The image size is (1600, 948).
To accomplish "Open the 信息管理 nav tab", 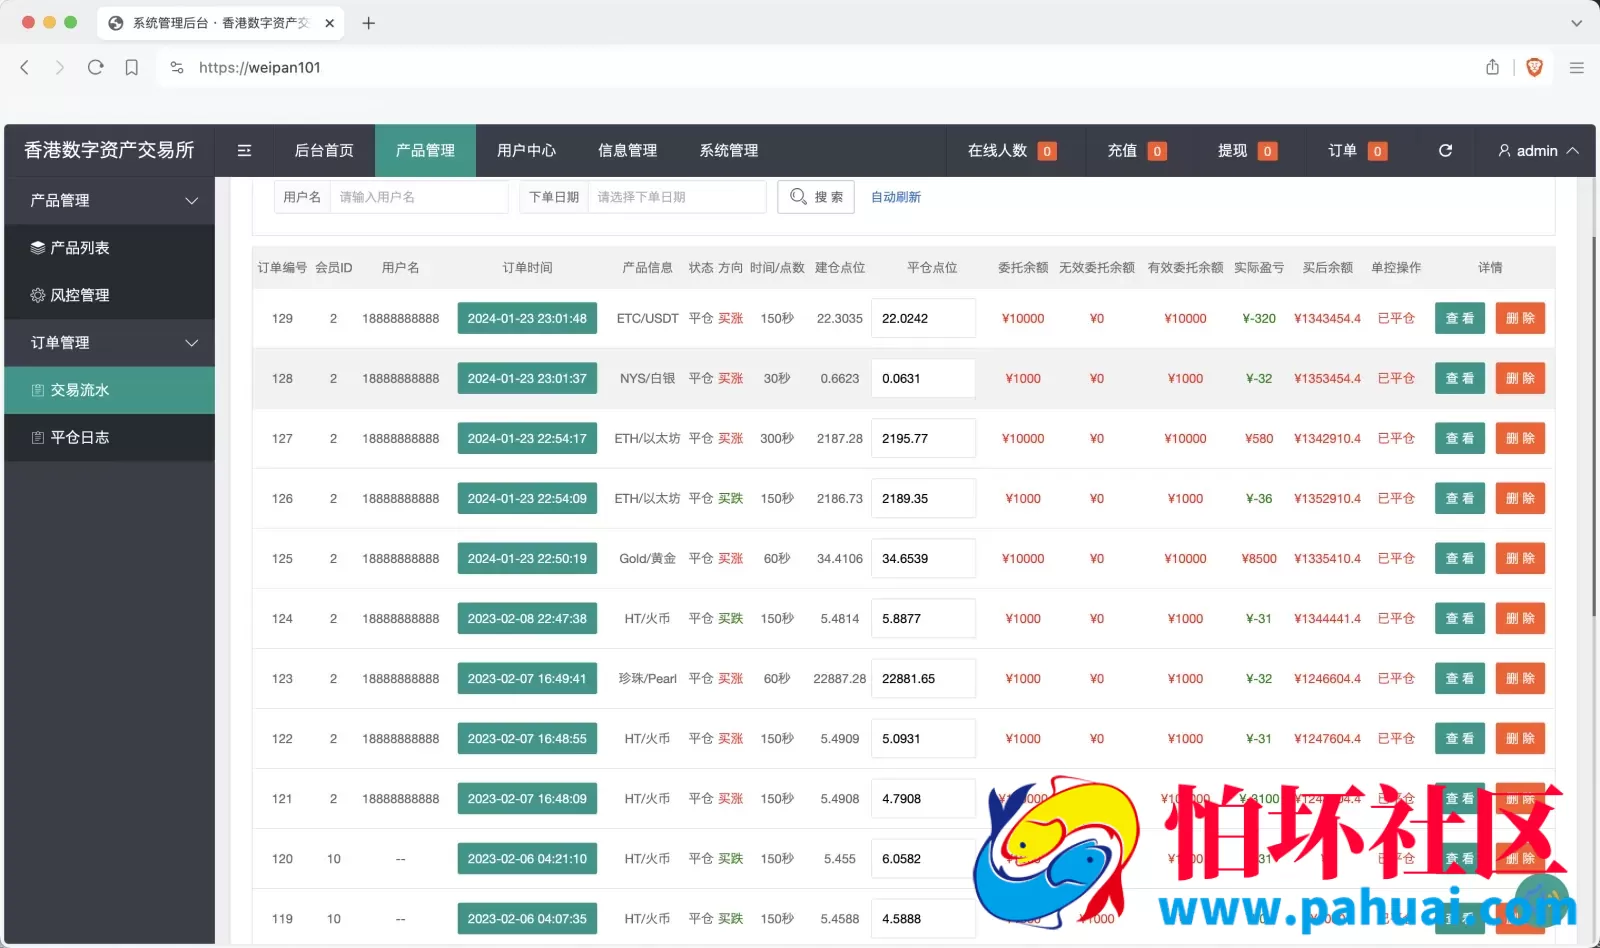I will pyautogui.click(x=627, y=150).
